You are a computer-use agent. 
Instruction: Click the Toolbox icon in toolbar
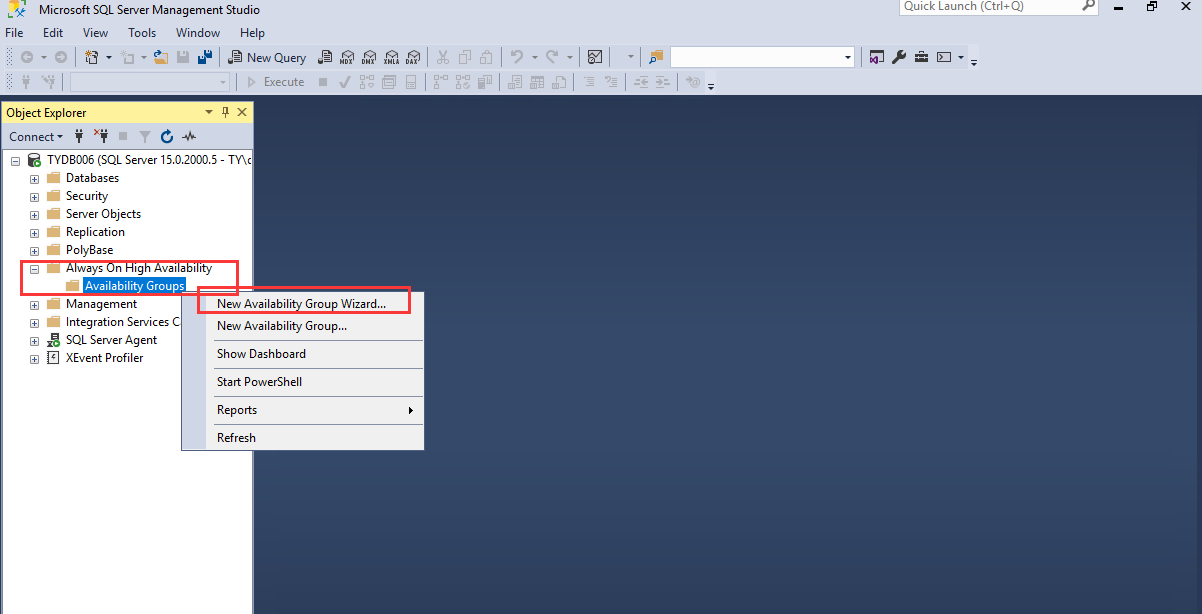(921, 57)
